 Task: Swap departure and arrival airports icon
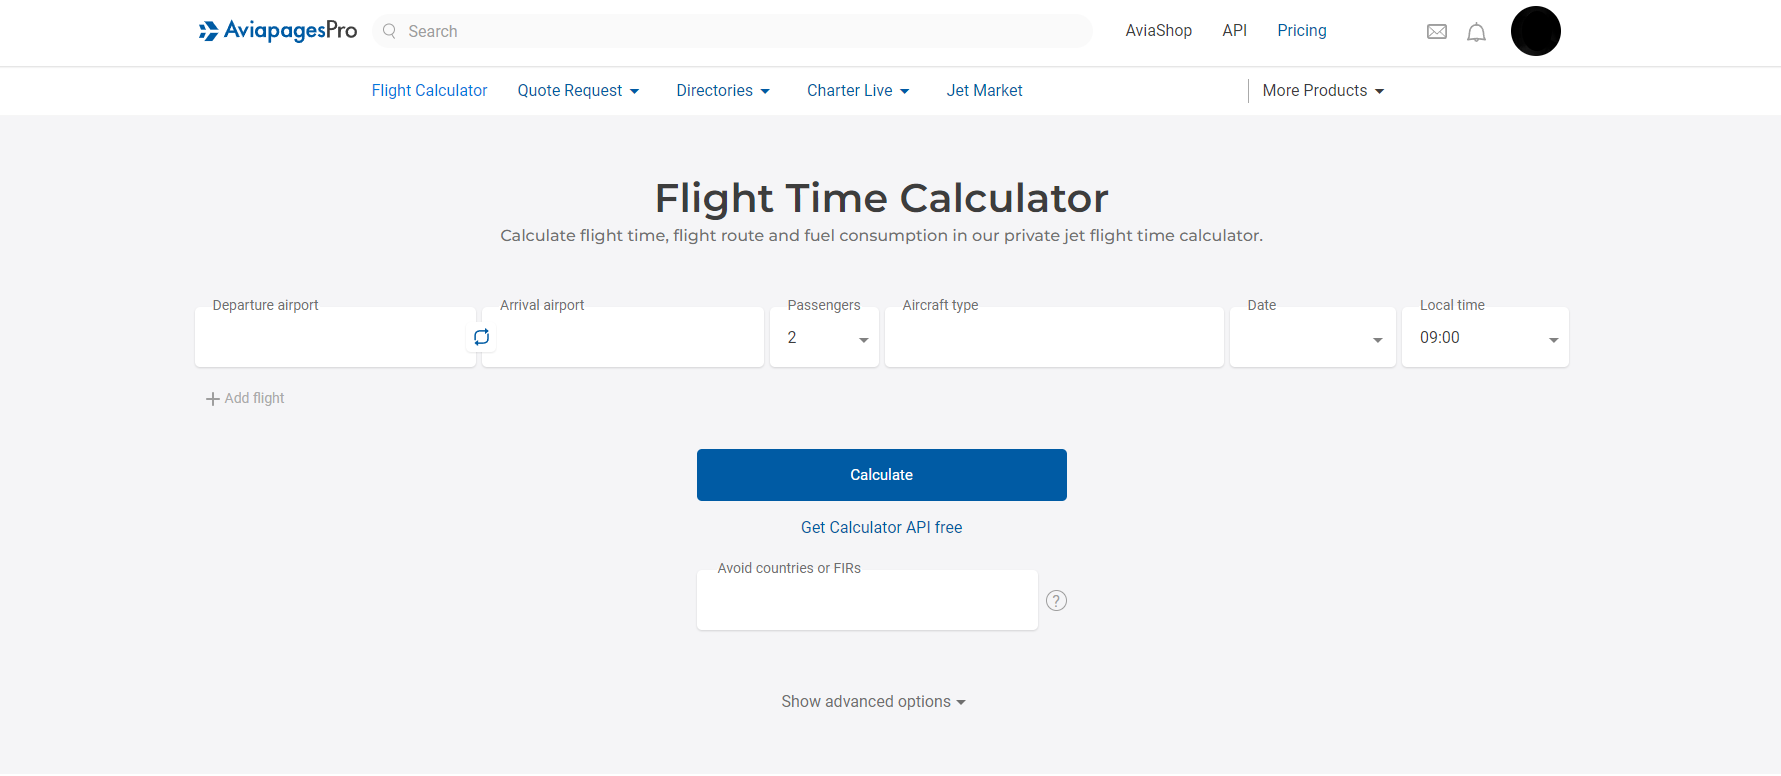[x=481, y=337]
